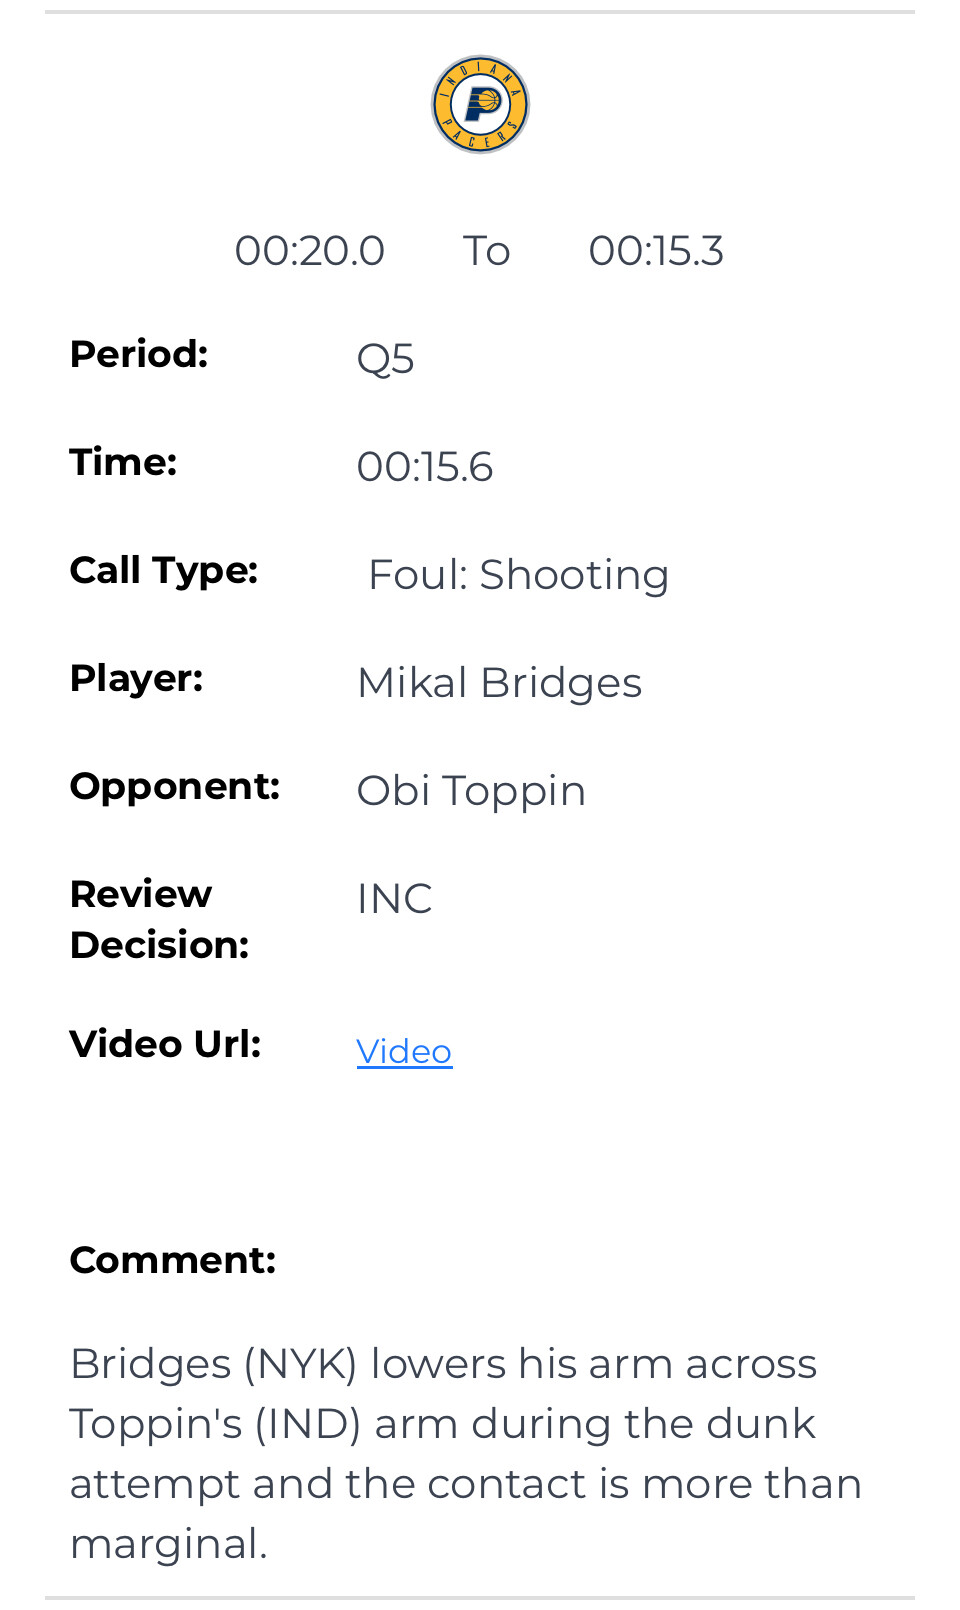Click the Time label

click(x=123, y=462)
